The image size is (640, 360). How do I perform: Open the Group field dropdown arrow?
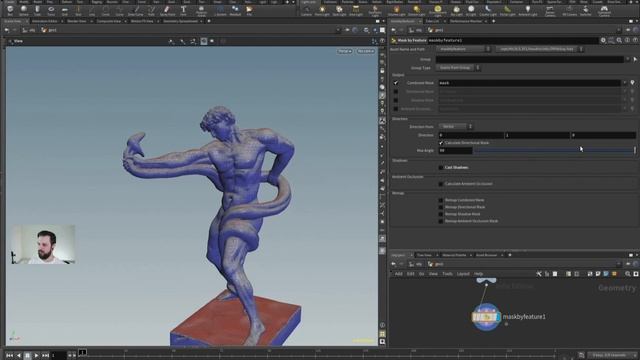point(627,59)
